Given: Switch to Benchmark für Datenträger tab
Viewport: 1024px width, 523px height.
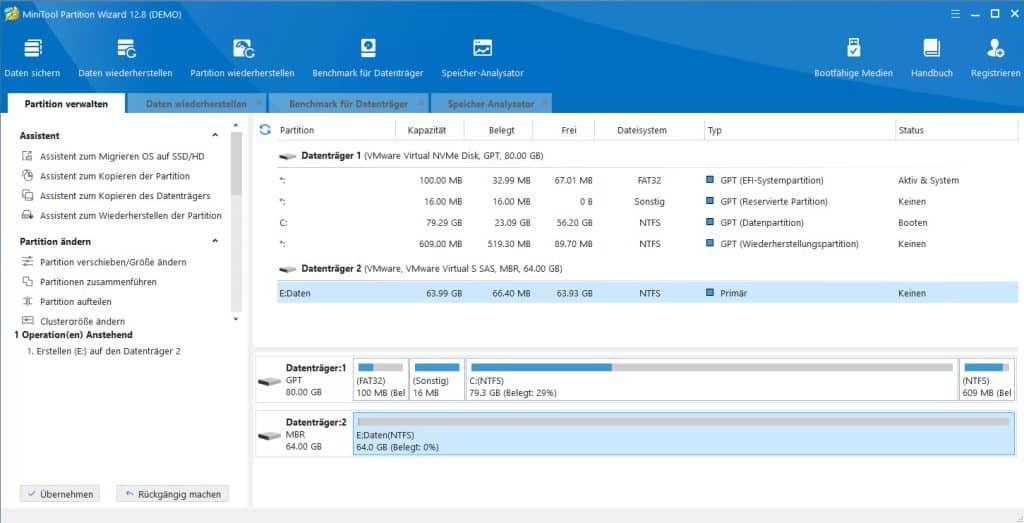Looking at the screenshot, I should pyautogui.click(x=348, y=104).
